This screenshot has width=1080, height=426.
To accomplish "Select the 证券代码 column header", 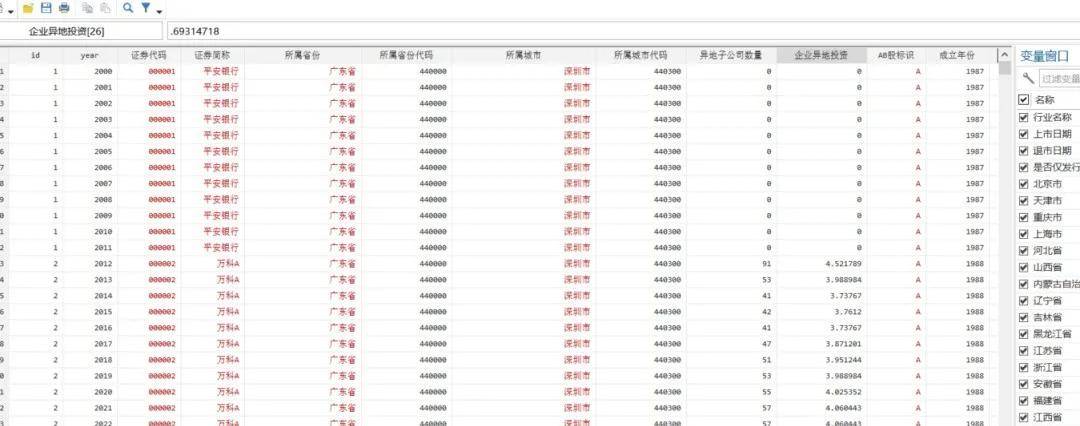I will tap(149, 55).
